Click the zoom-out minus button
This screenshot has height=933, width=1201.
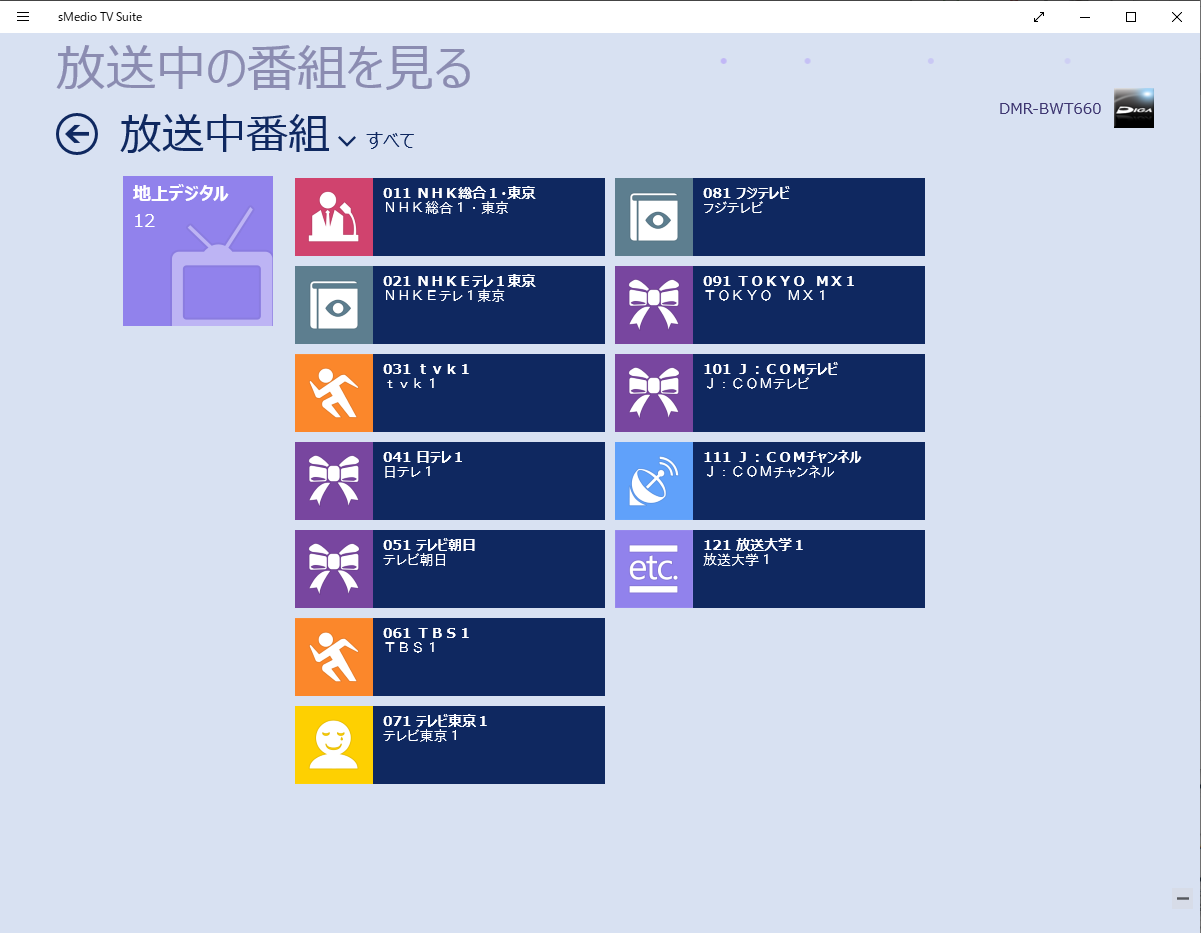tap(1182, 898)
